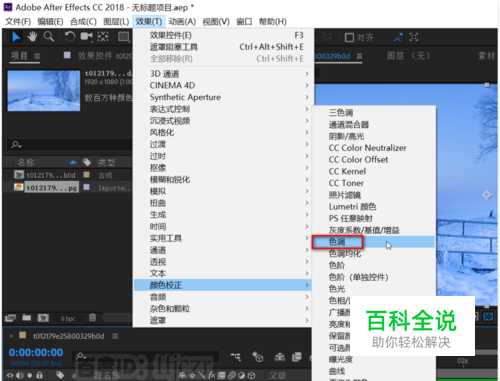Select the Selection arrow tool
Viewport: 500px width, 381px height.
pos(16,37)
